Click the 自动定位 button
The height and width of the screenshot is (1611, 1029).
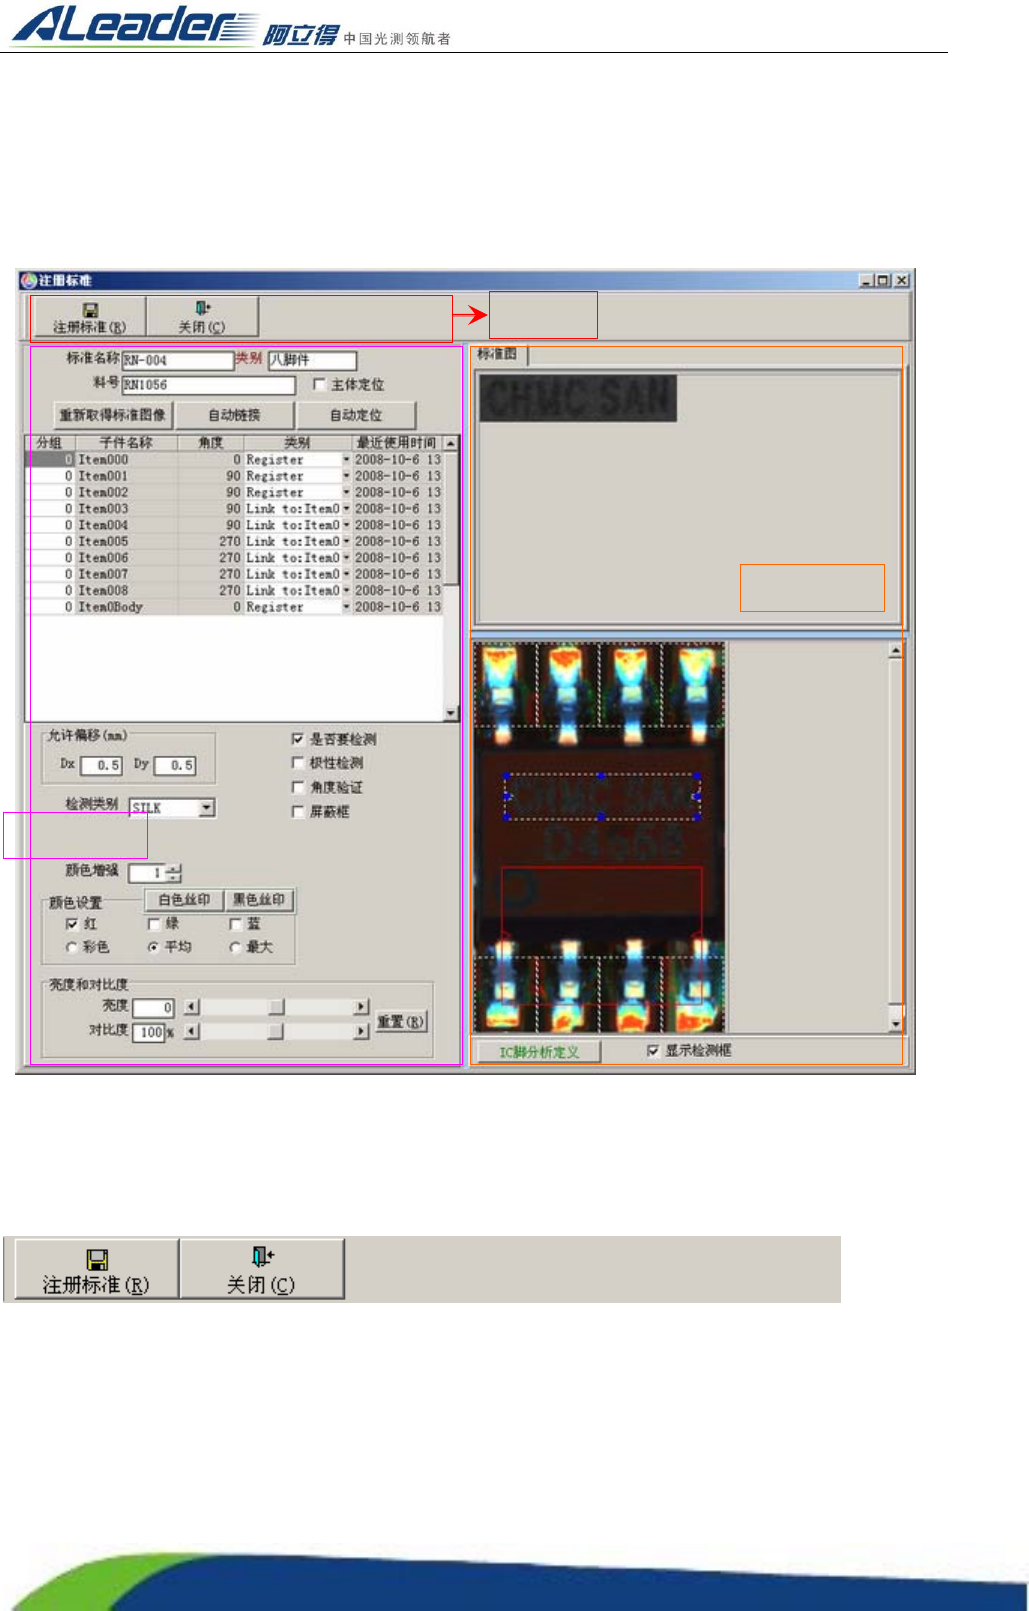coord(356,415)
